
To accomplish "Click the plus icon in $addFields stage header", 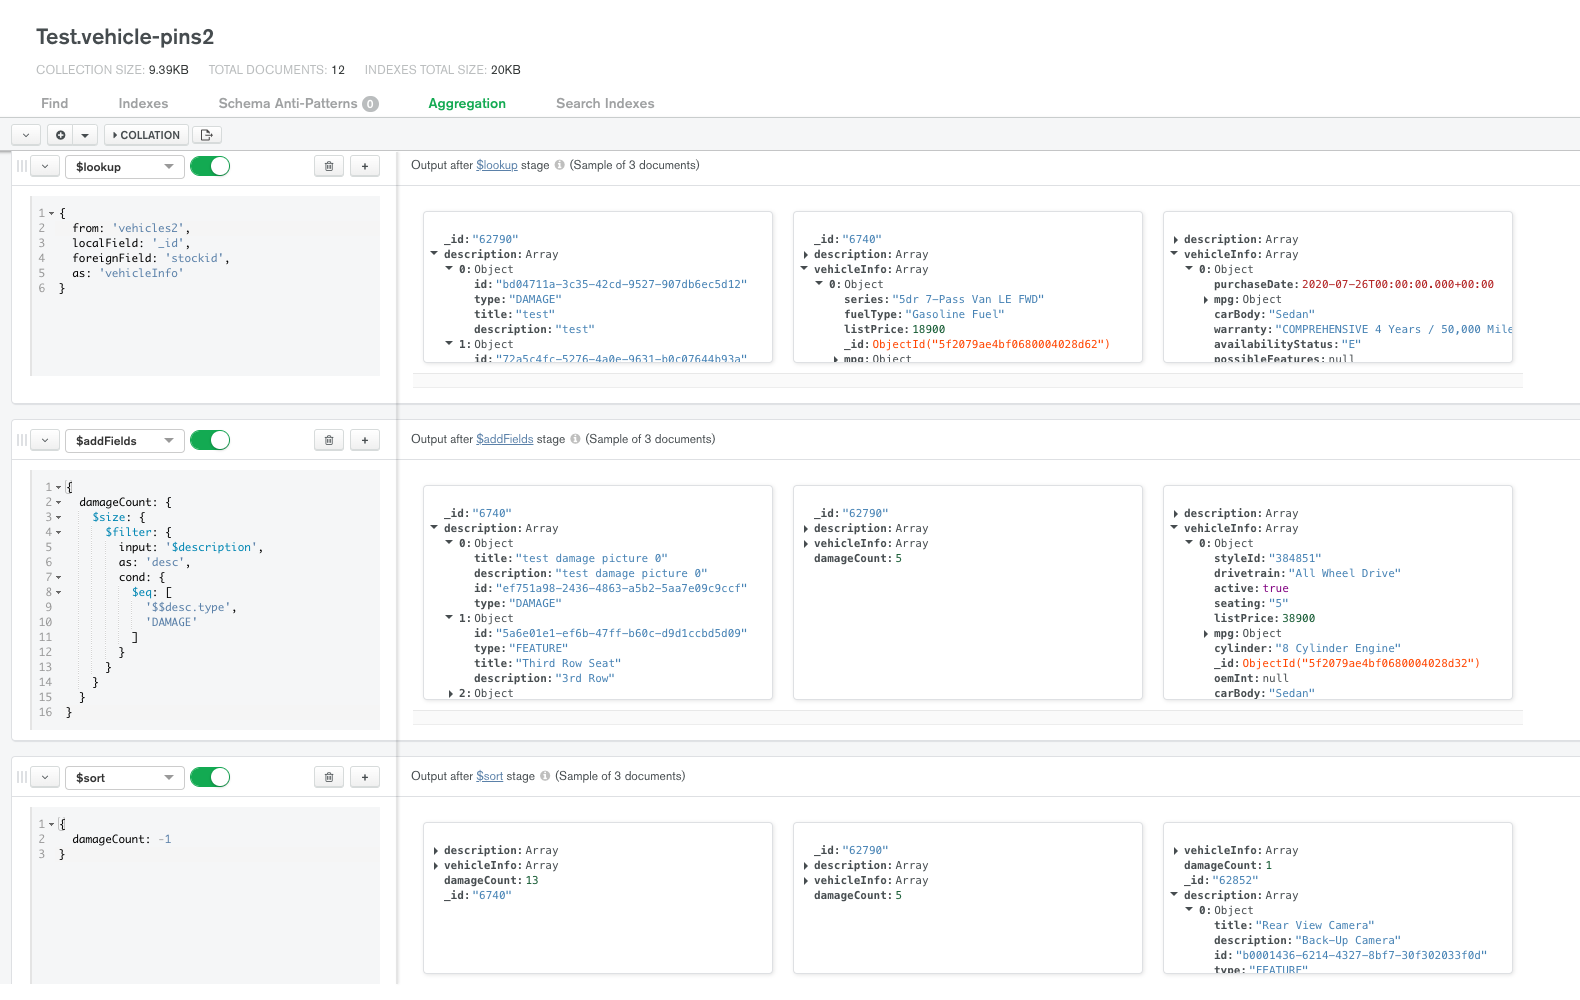I will tap(365, 441).
